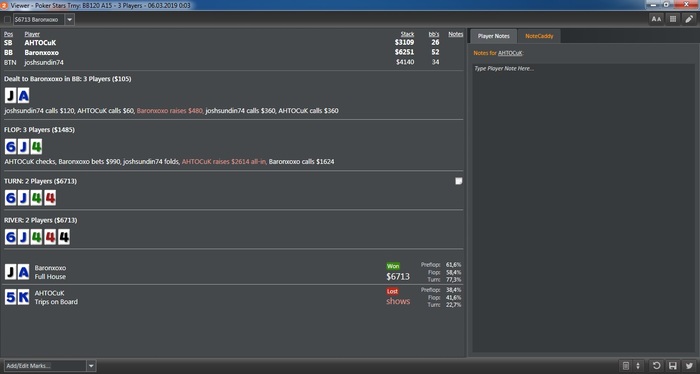Image resolution: width=700 pixels, height=374 pixels.
Task: Click the 5 card in AHTOCuK's shown hand
Action: click(10, 297)
